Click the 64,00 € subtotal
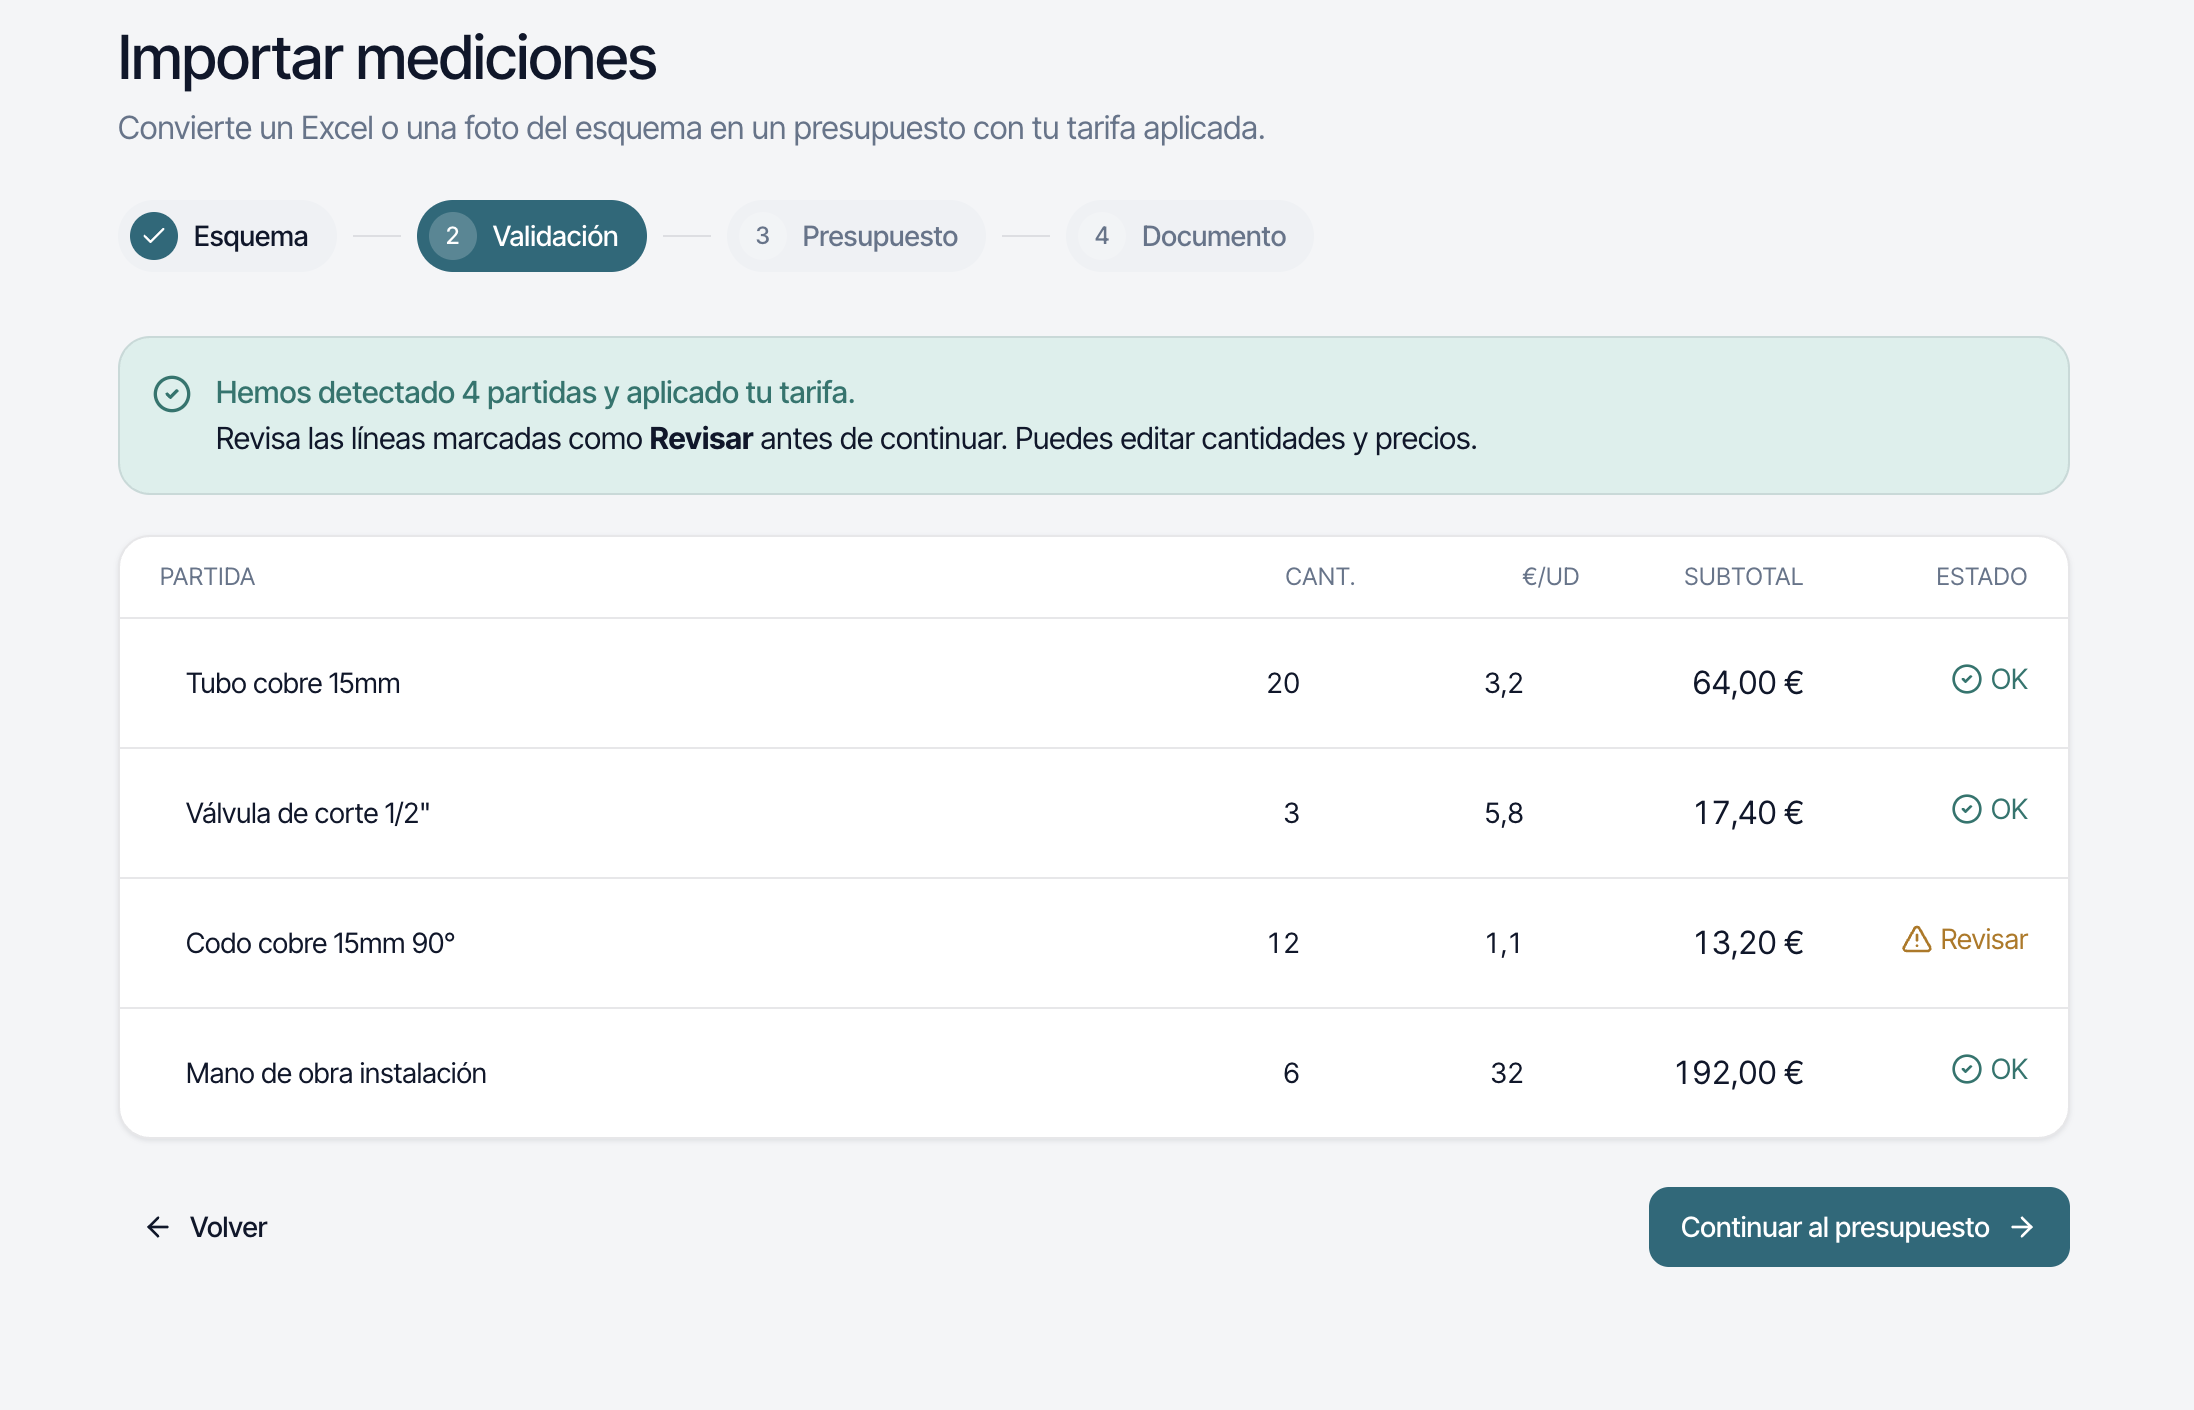 click(1747, 683)
